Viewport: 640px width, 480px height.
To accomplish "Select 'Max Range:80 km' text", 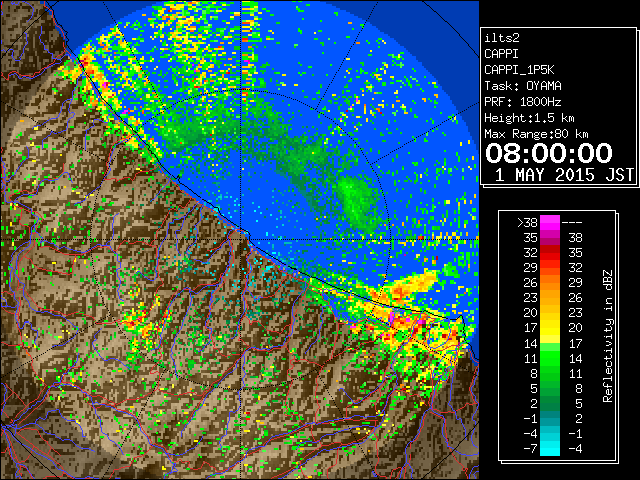I will click(x=536, y=134).
